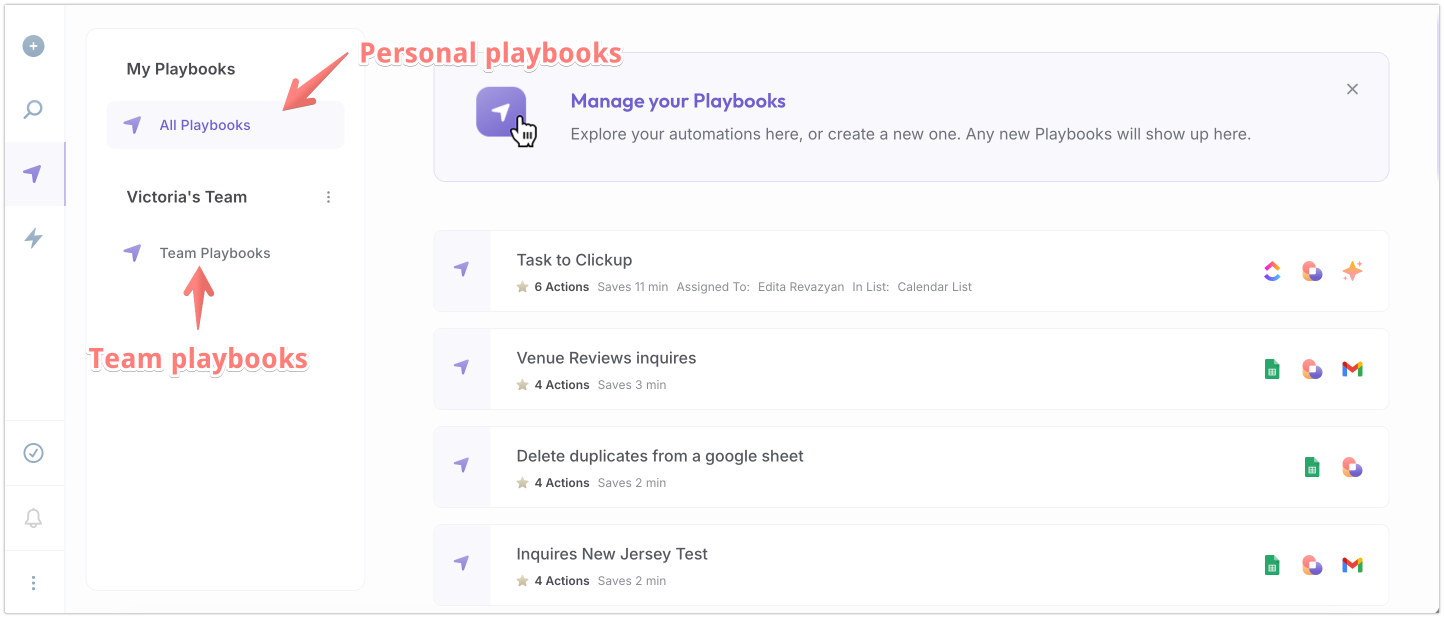This screenshot has width=1444, height=618.
Task: Click the paper-plane icon on Venue Reviews row
Action: (x=461, y=367)
